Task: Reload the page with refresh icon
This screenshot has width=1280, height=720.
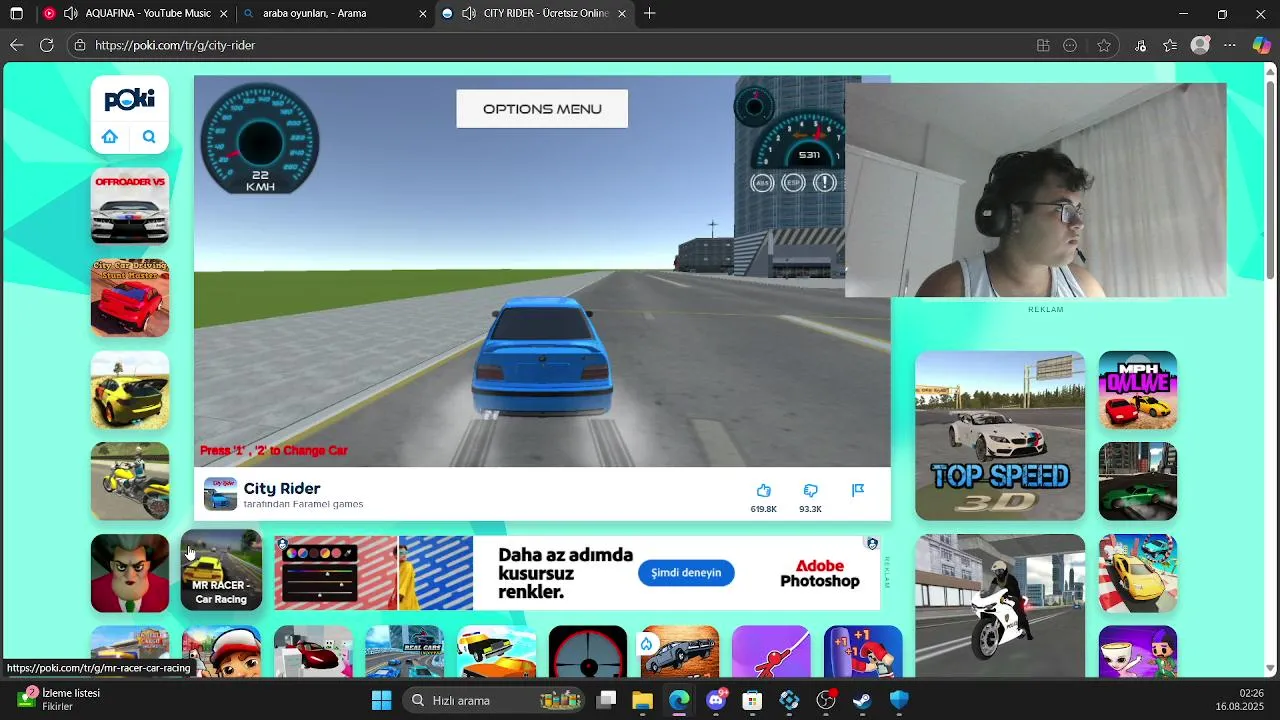Action: (47, 45)
